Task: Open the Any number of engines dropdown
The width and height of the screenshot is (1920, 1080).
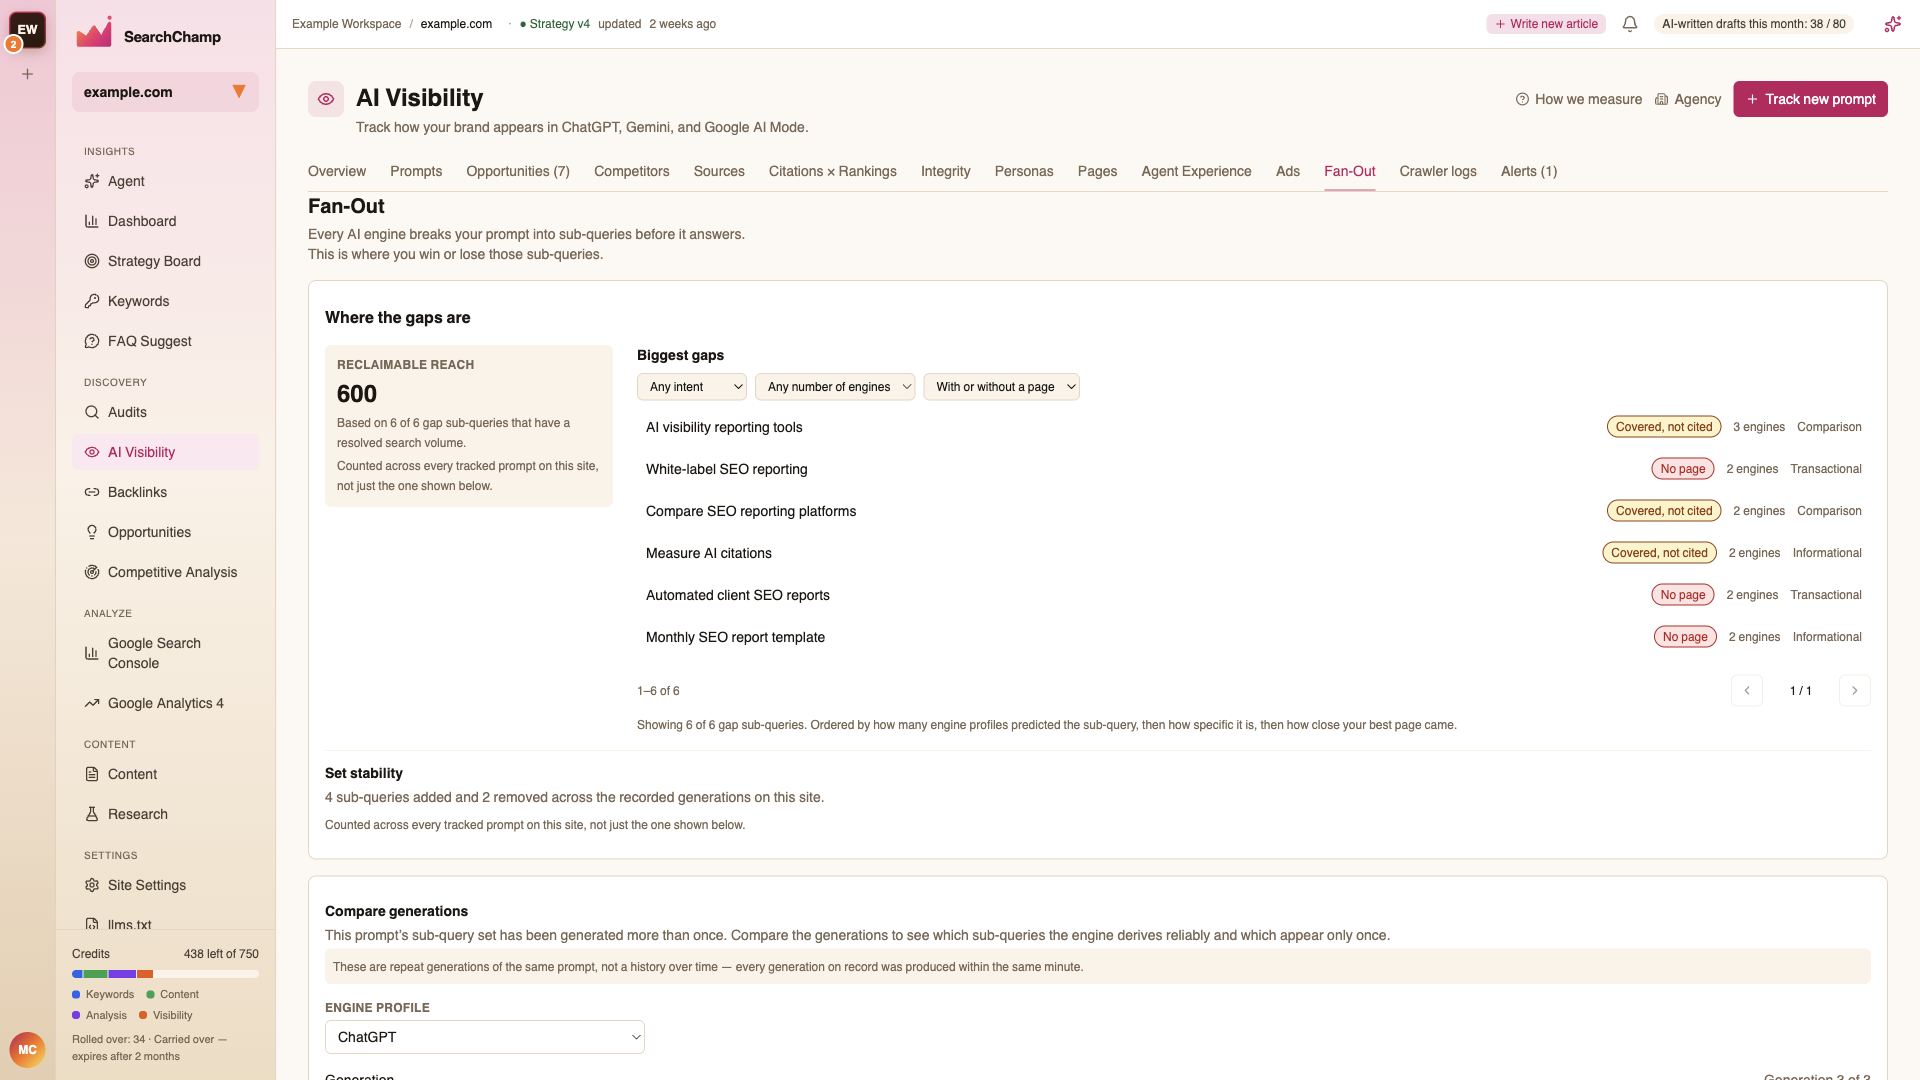Action: [835, 387]
